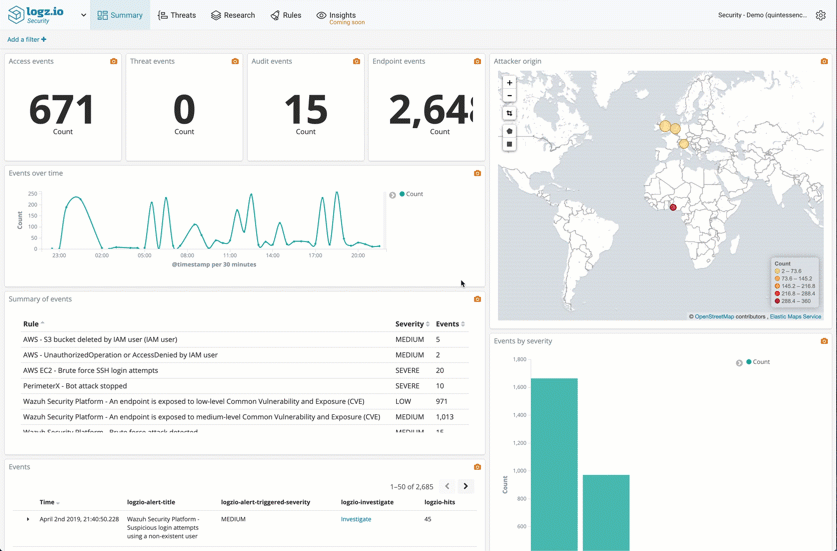
Task: Click the red attacker marker in Africa
Action: pyautogui.click(x=673, y=207)
